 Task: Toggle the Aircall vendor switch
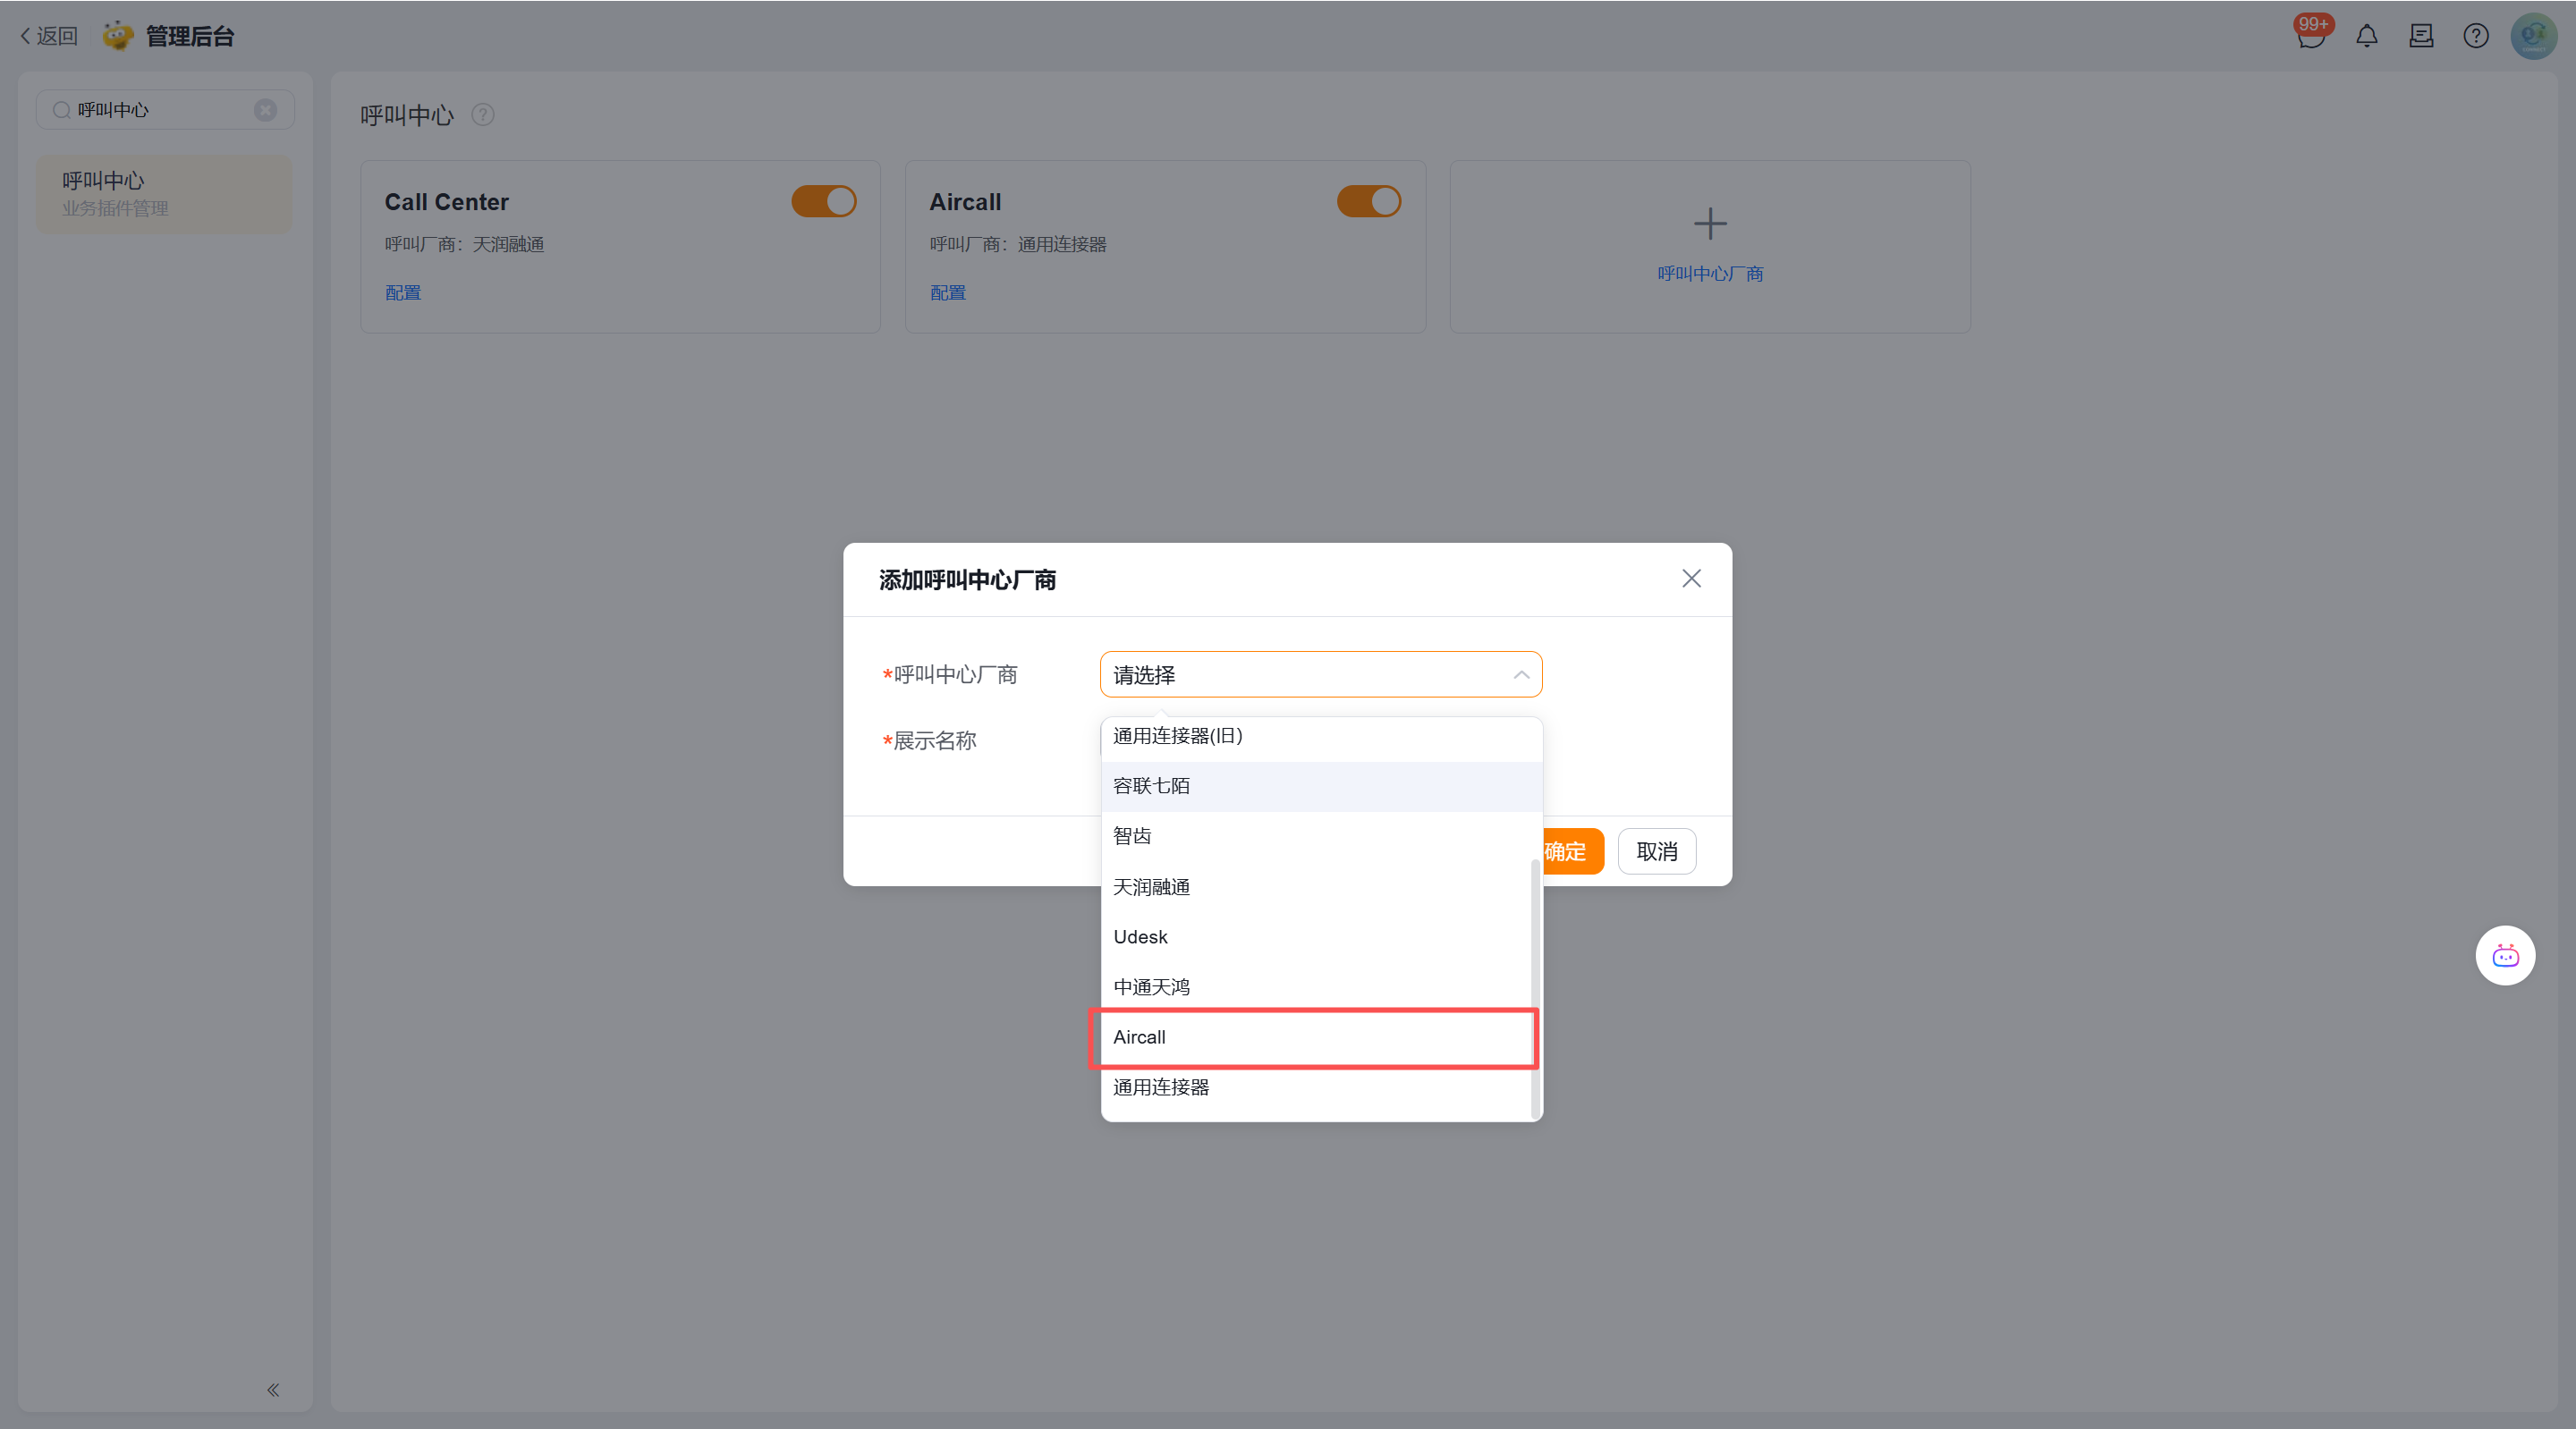tap(1369, 202)
